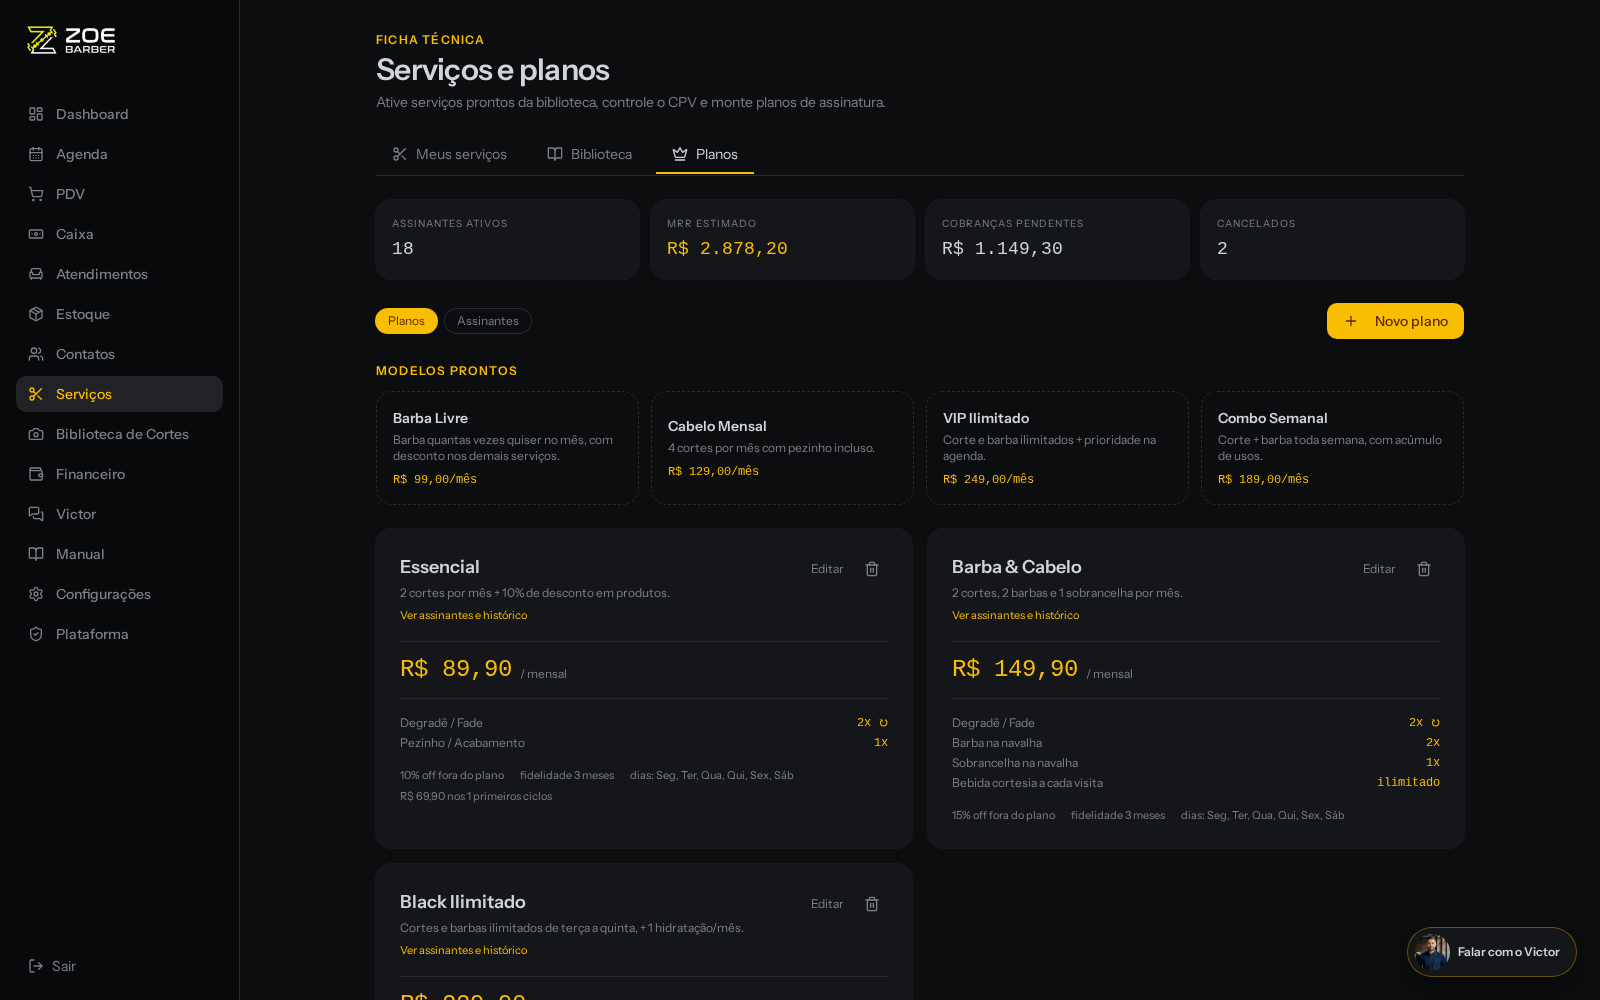Choose the Barba Livre ready-made template
The width and height of the screenshot is (1600, 1000).
[507, 448]
